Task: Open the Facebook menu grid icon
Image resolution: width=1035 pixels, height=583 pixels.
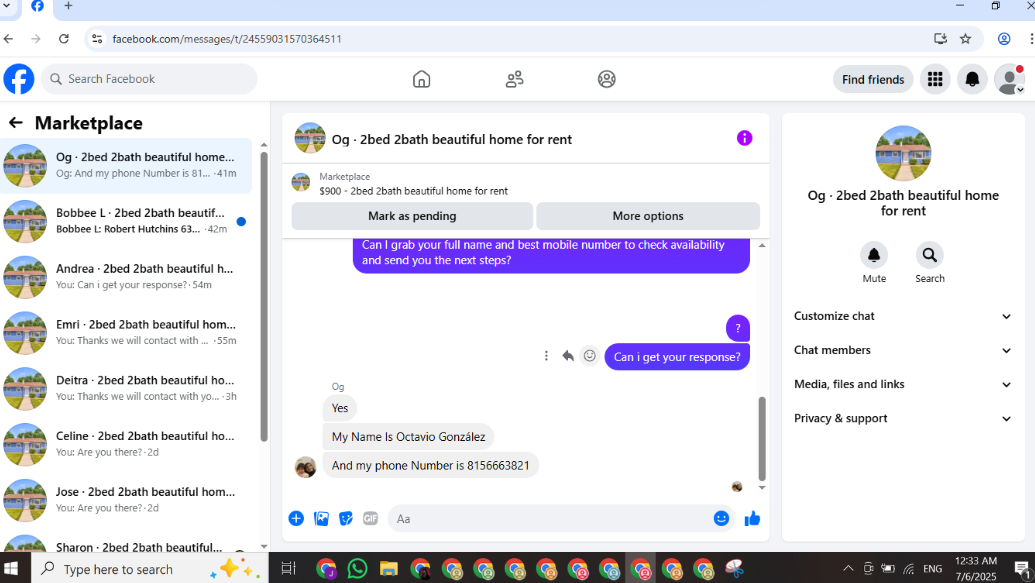Action: (935, 79)
